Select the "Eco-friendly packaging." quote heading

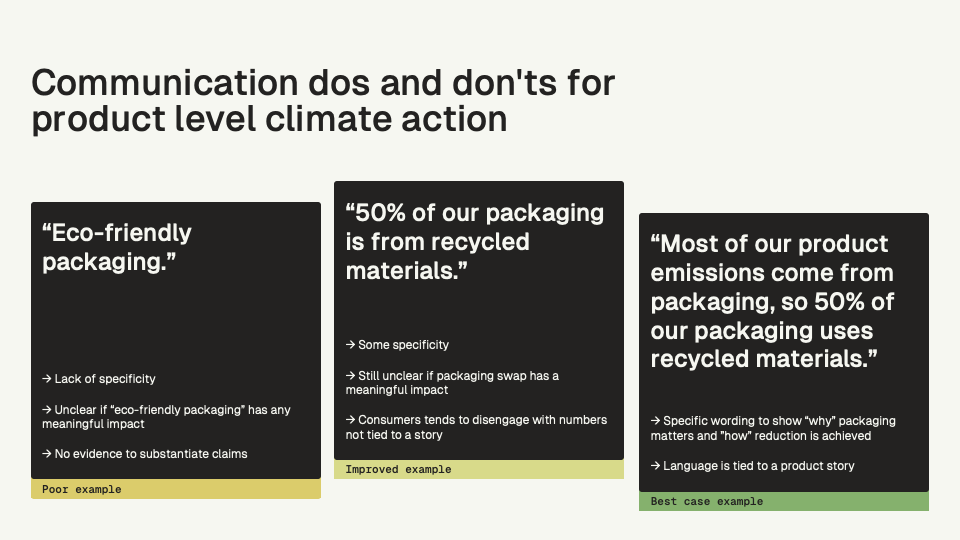(117, 247)
